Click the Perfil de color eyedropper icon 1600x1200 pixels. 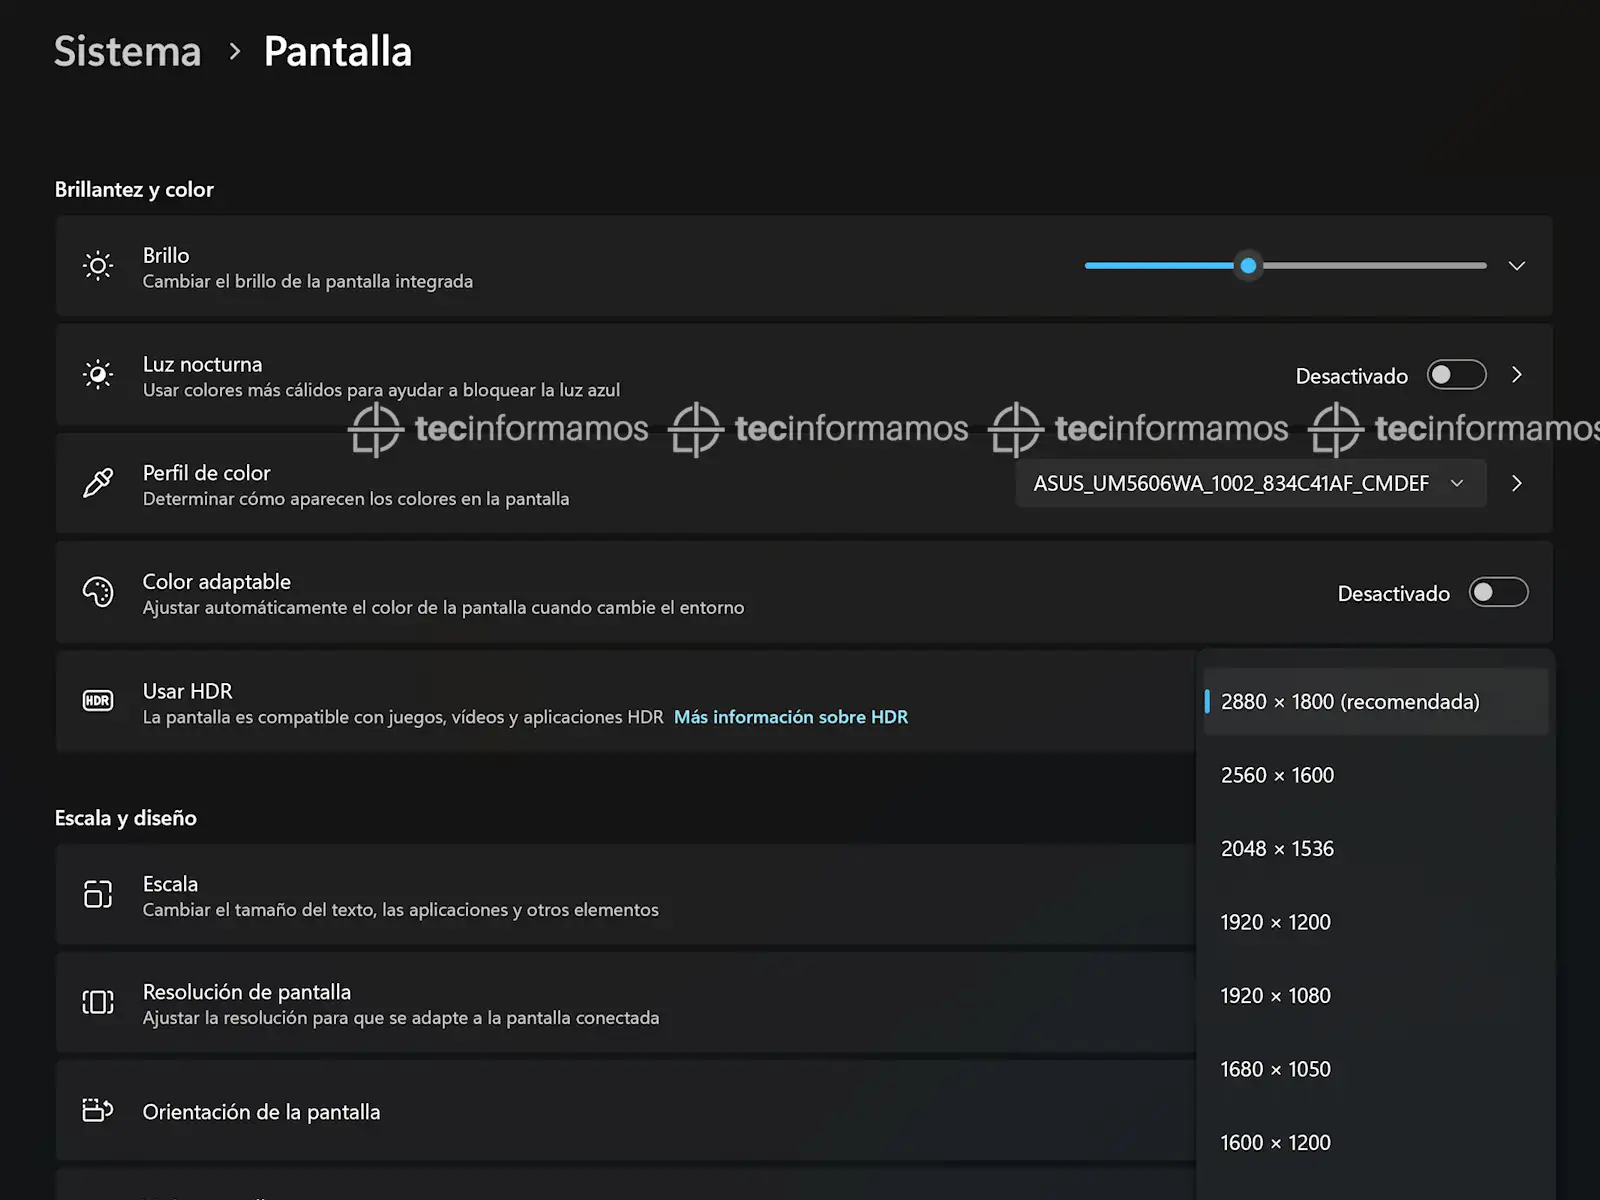pos(98,483)
